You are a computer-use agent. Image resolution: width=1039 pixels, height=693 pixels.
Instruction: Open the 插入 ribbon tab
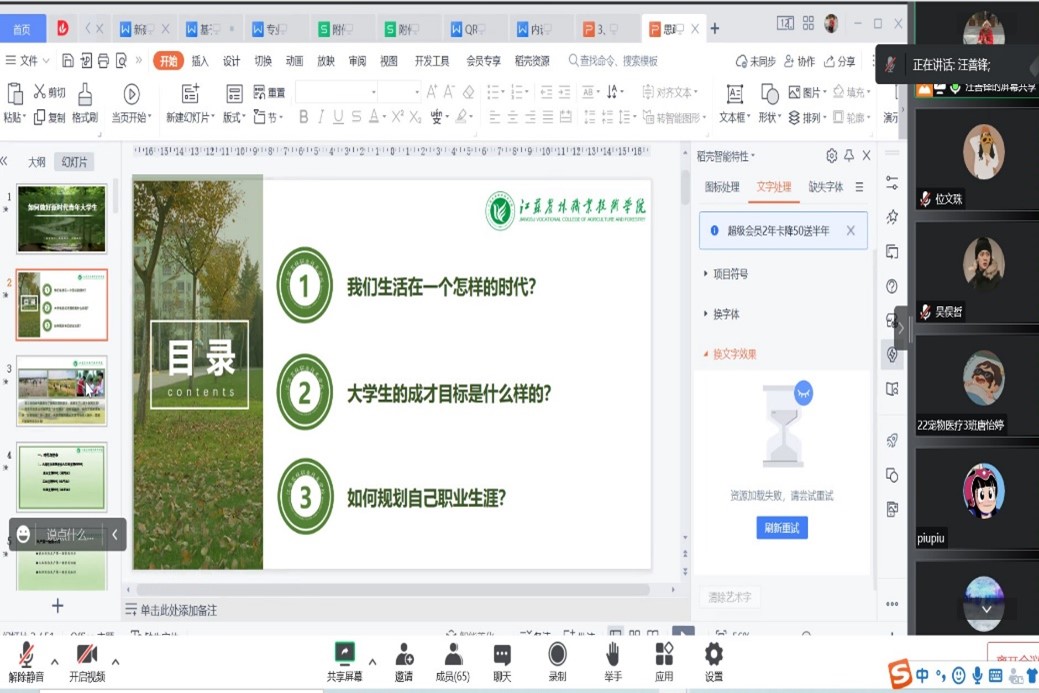coord(200,61)
